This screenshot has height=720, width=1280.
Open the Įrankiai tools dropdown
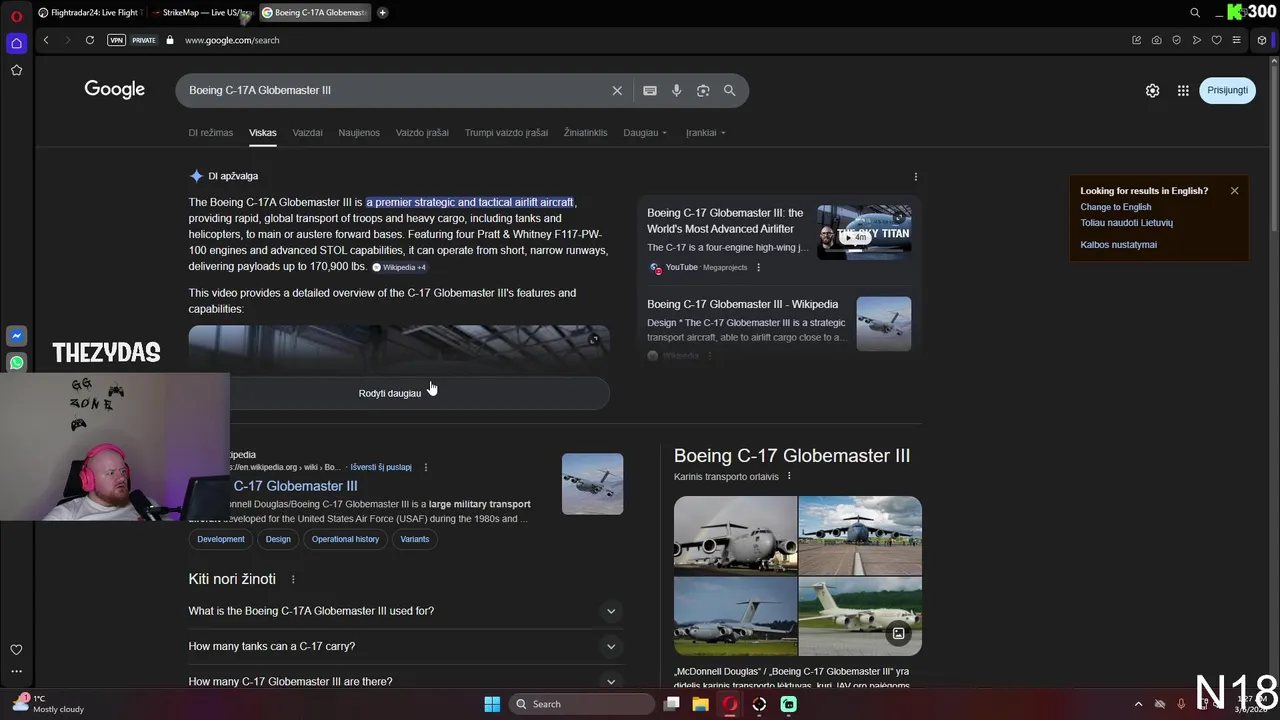tap(705, 132)
